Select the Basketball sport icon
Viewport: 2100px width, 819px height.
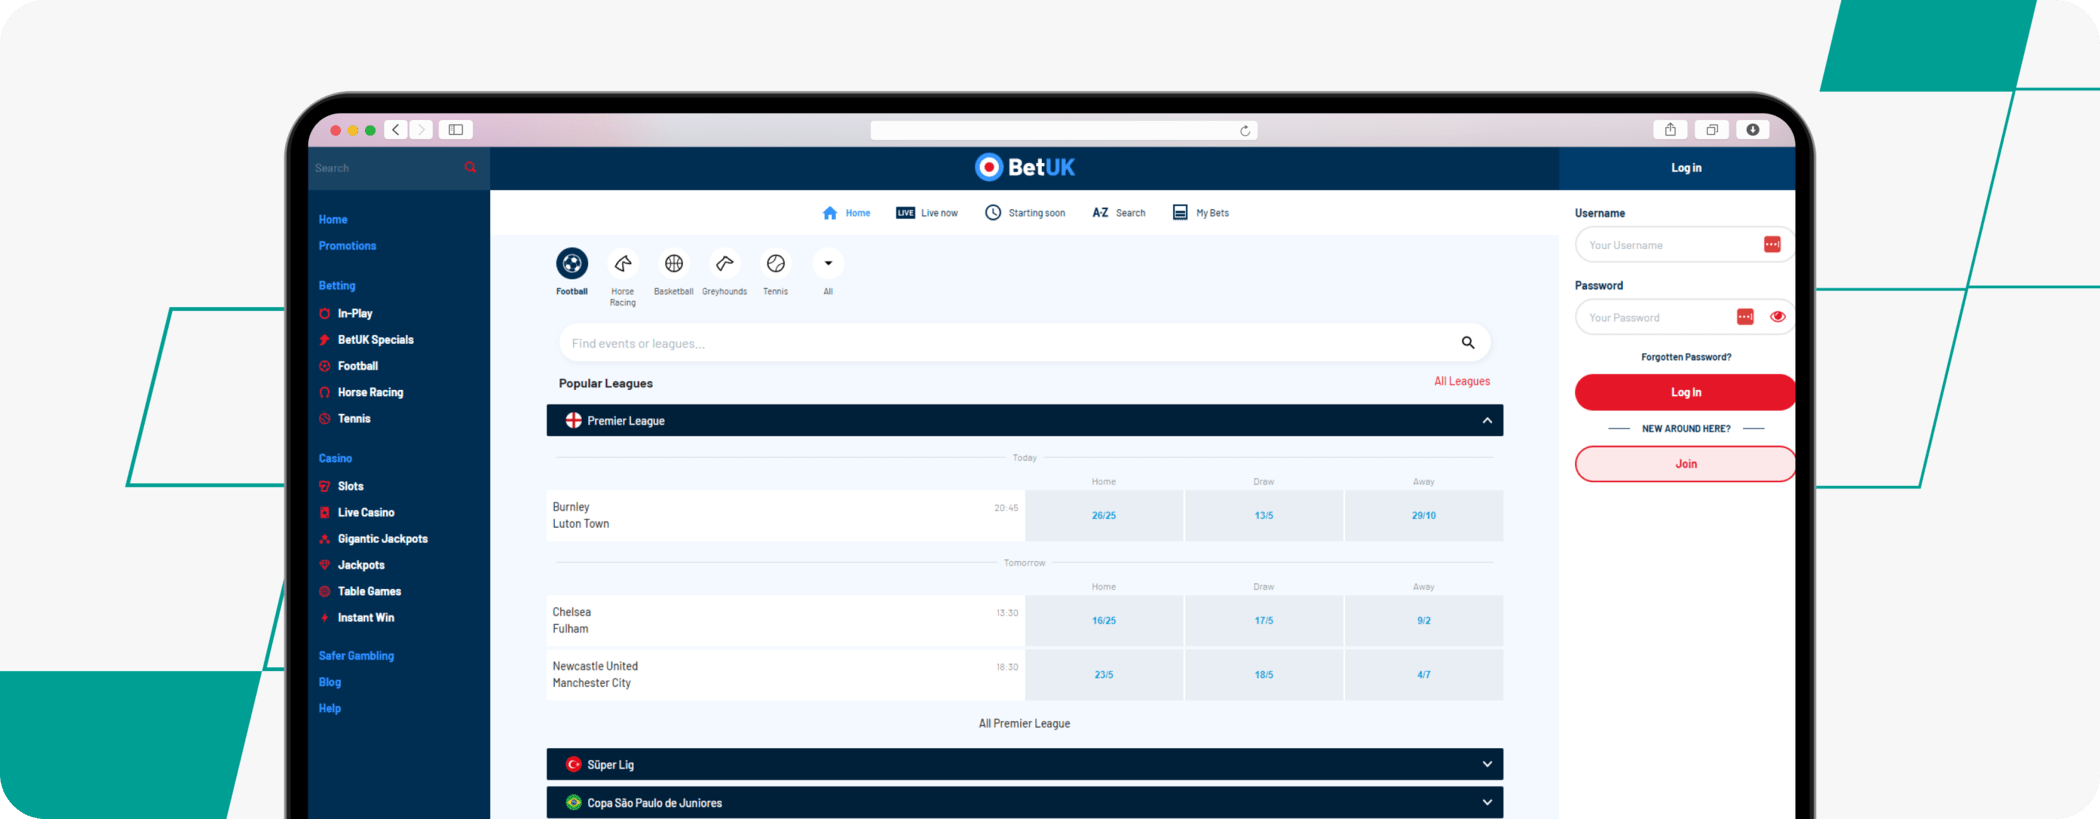point(674,263)
